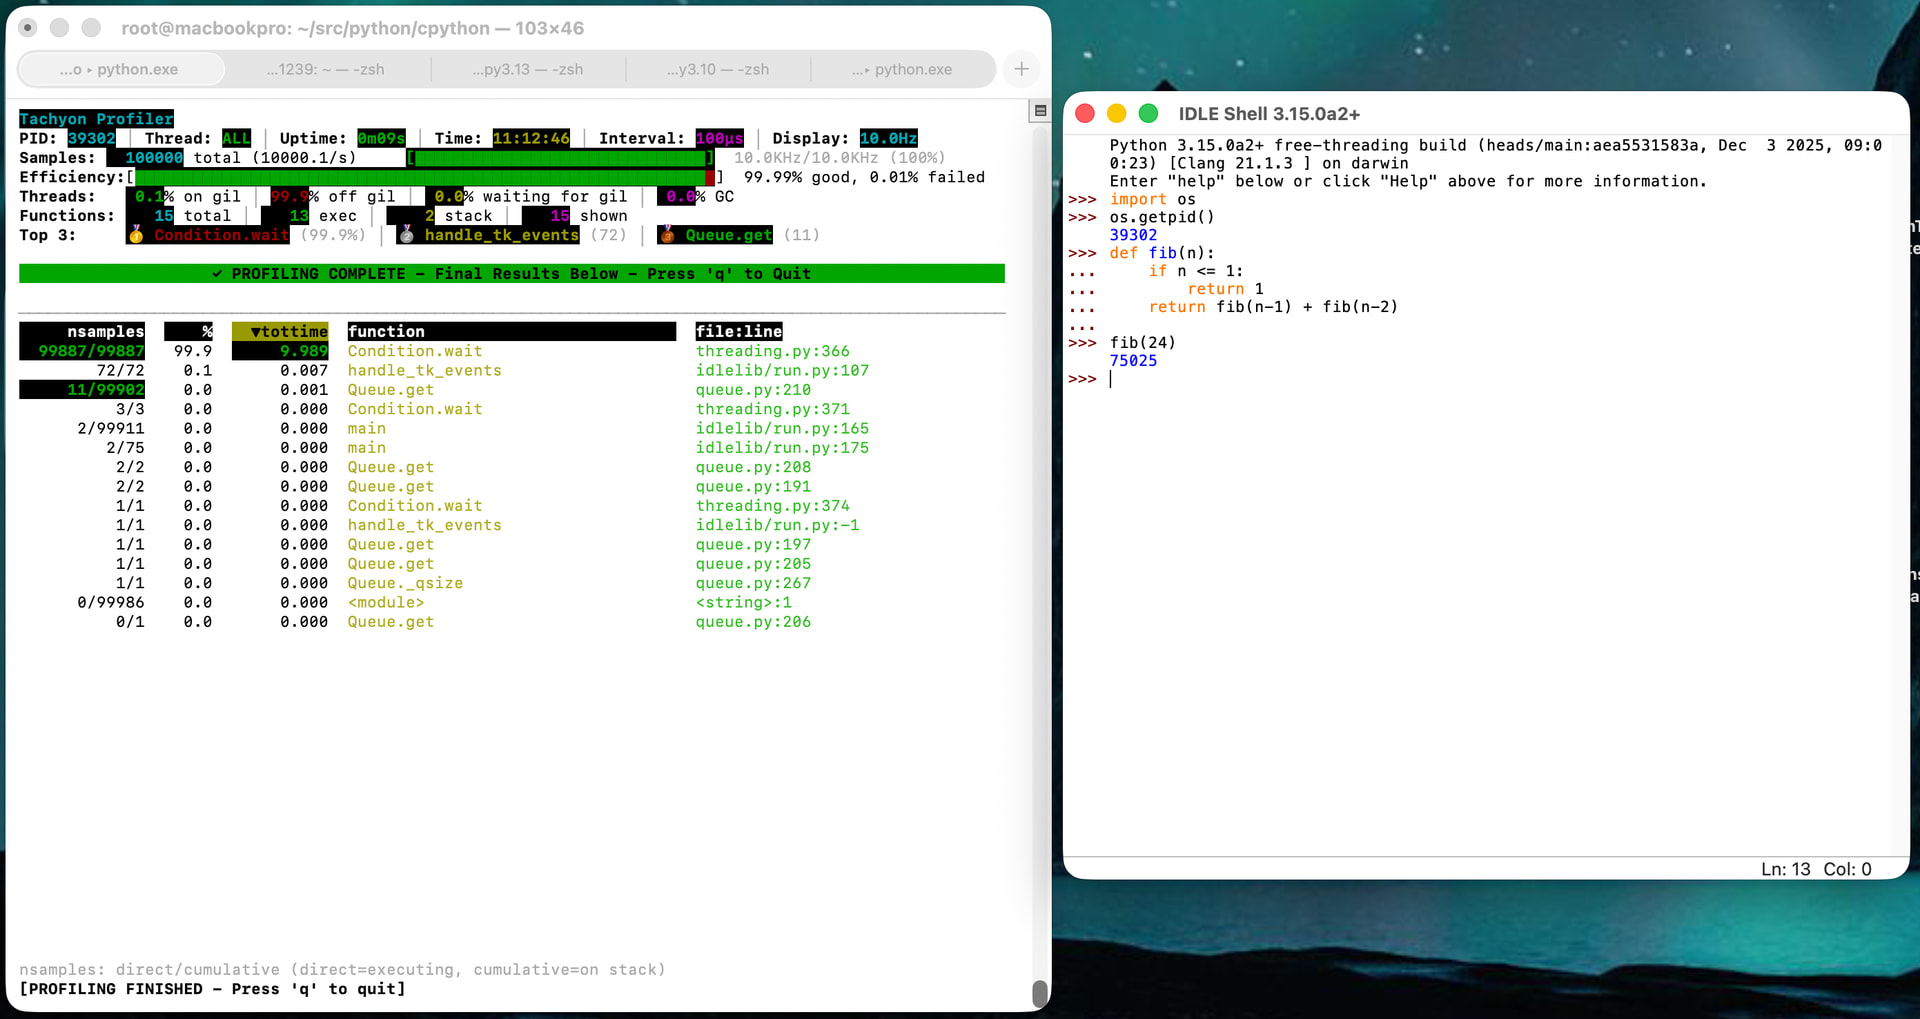Click 'queue.py:208' in the file:line column

[x=753, y=467]
